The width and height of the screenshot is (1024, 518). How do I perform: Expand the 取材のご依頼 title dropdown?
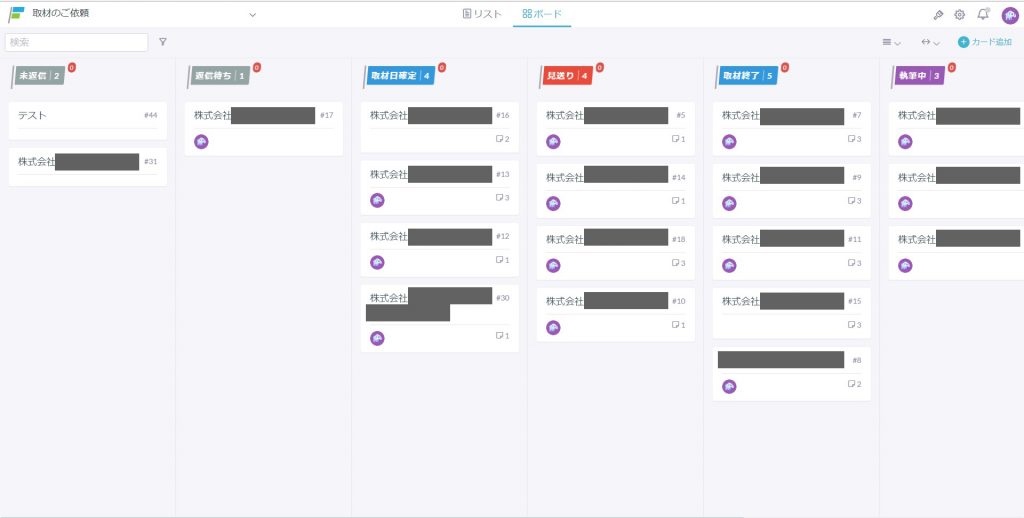pos(252,15)
